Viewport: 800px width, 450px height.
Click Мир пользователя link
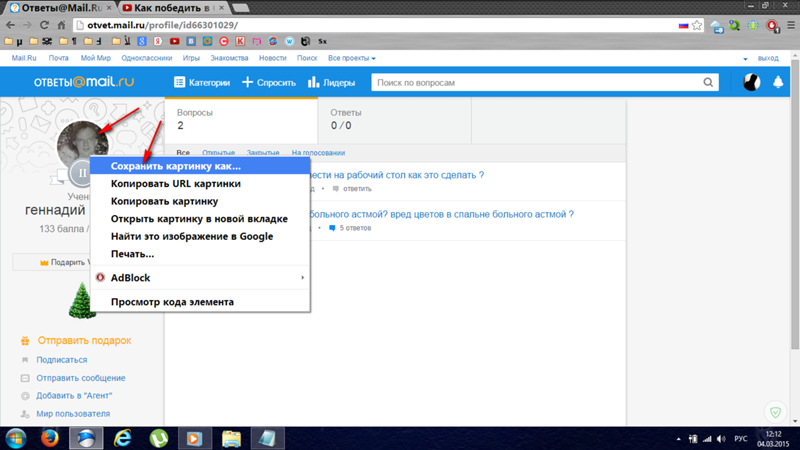click(x=73, y=414)
